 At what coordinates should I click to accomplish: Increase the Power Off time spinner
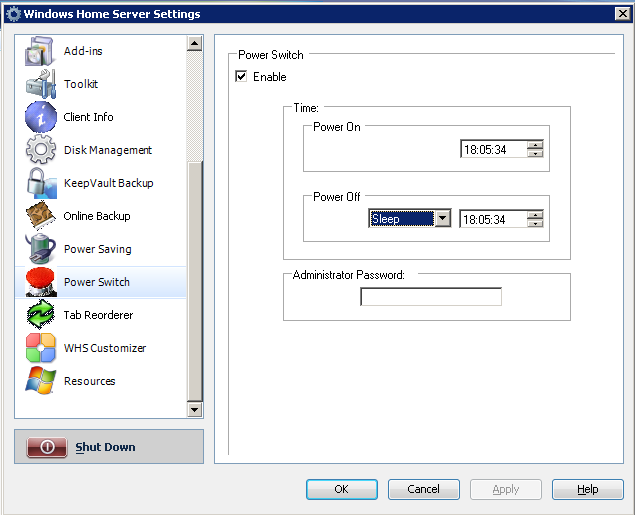tap(535, 215)
